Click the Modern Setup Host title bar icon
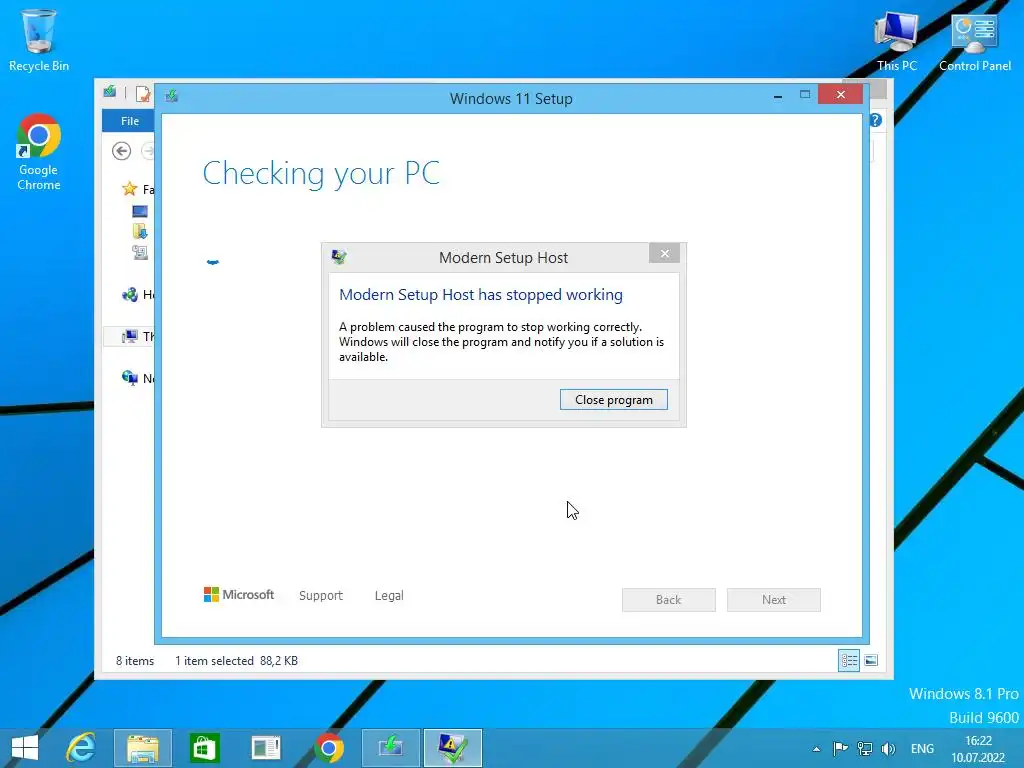The image size is (1024, 768). point(338,257)
